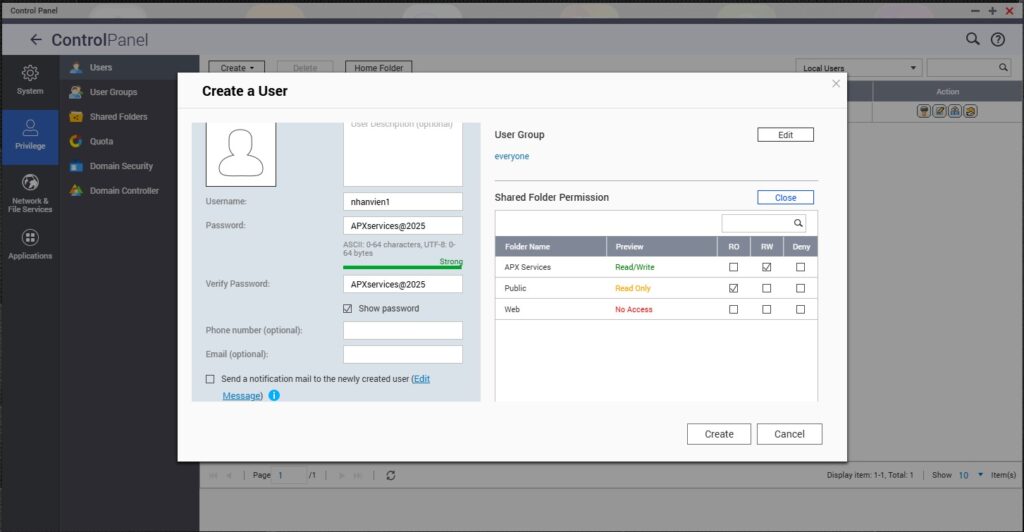Viewport: 1024px width, 532px height.
Task: Open the Shared Folders menu item
Action: point(129,117)
